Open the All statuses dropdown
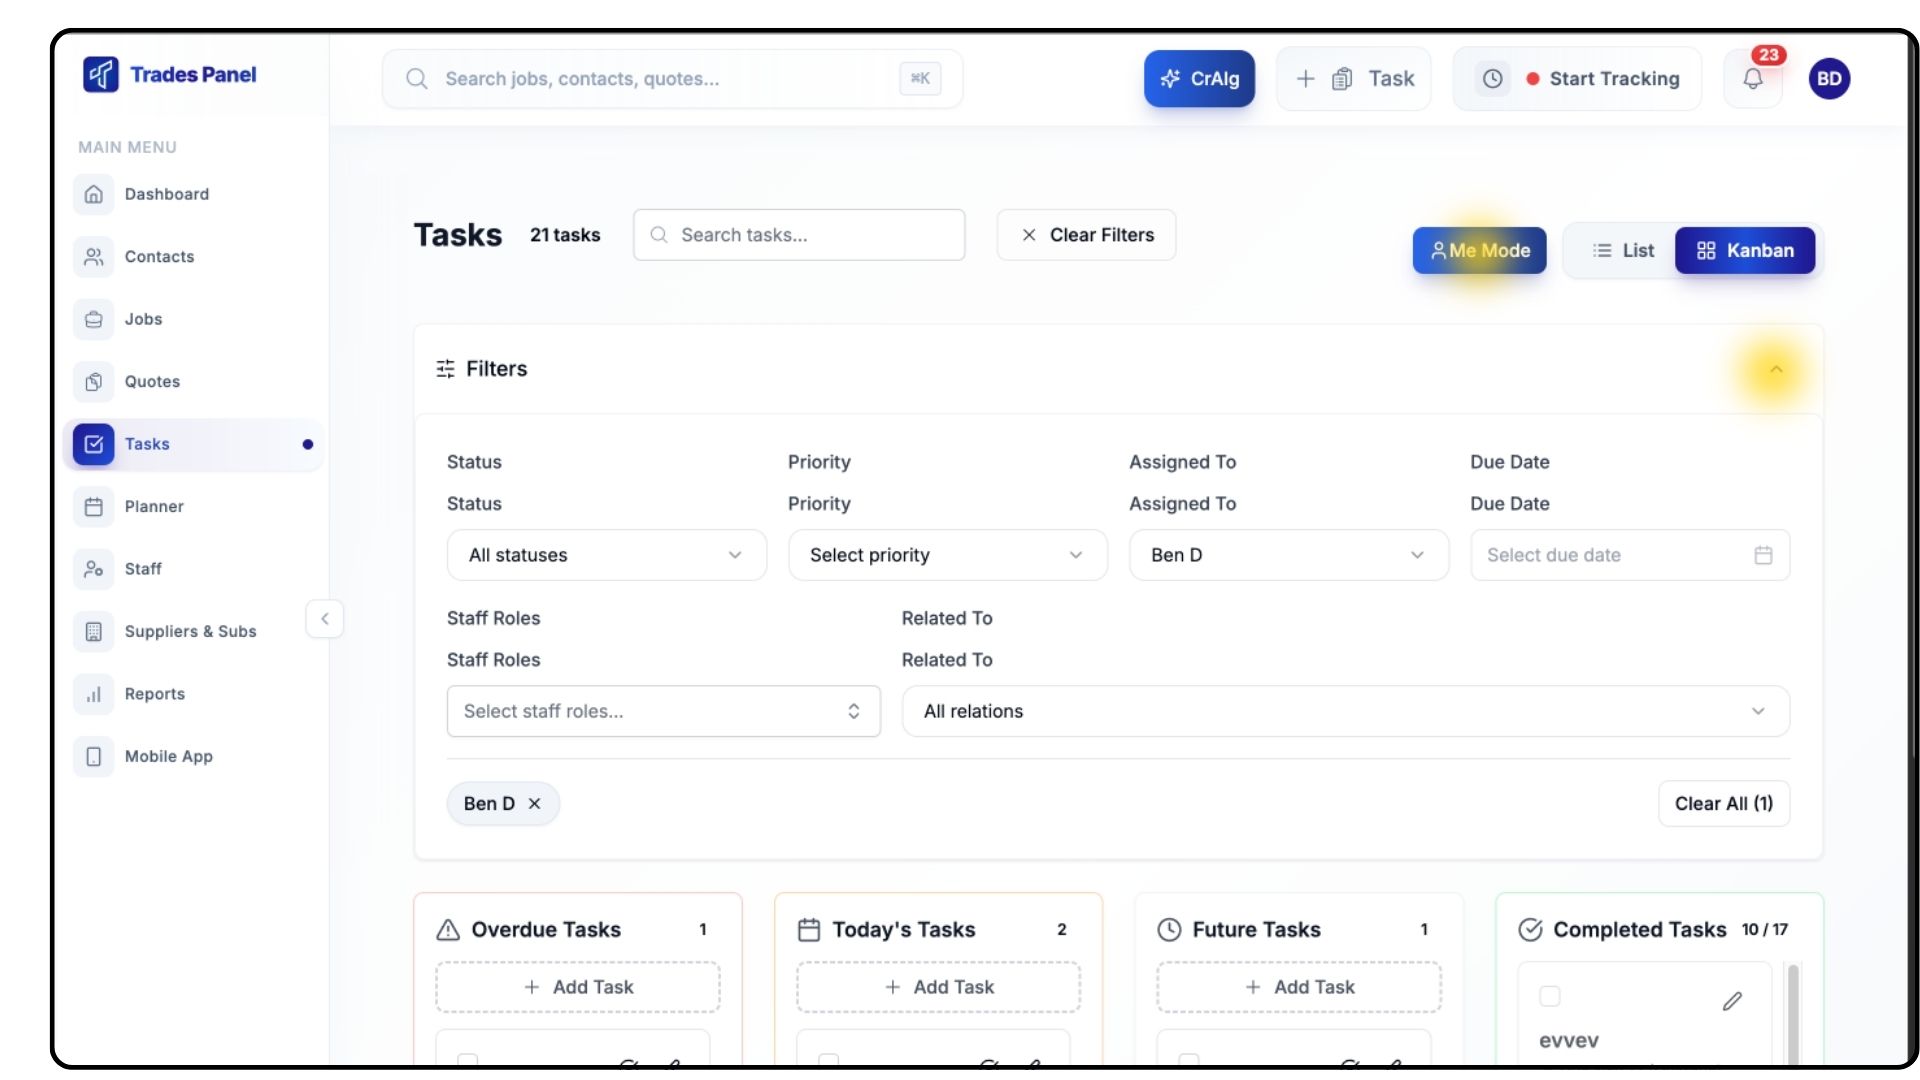Image resolution: width=1920 pixels, height=1080 pixels. (x=606, y=555)
